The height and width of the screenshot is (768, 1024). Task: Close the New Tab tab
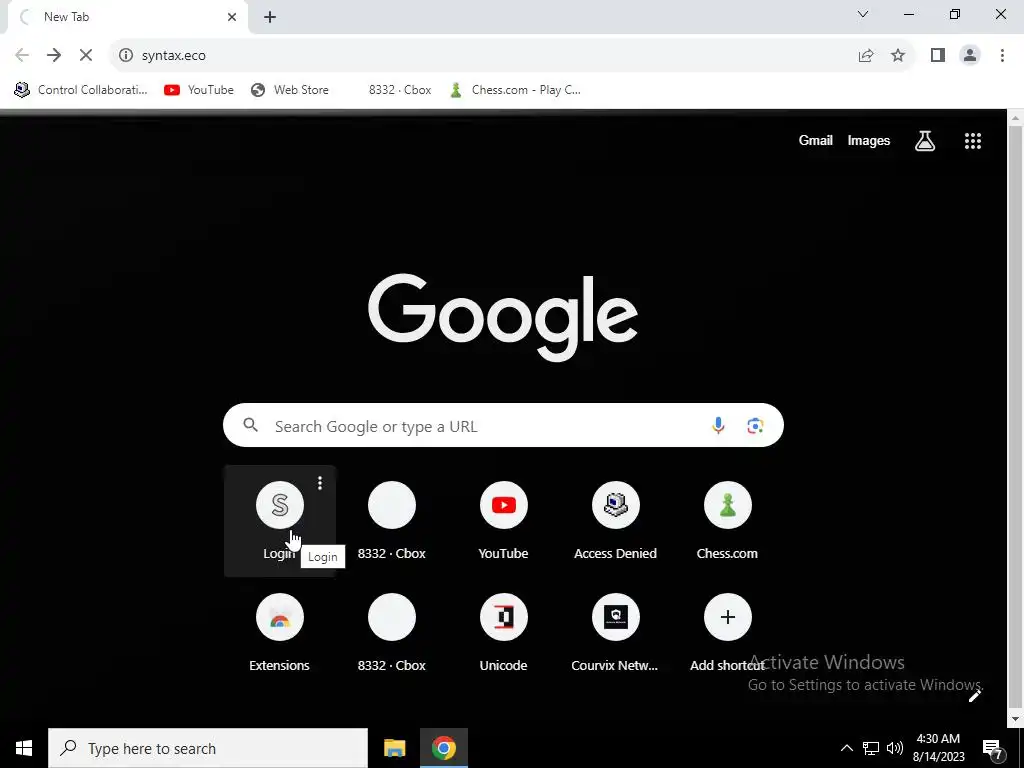(x=232, y=17)
